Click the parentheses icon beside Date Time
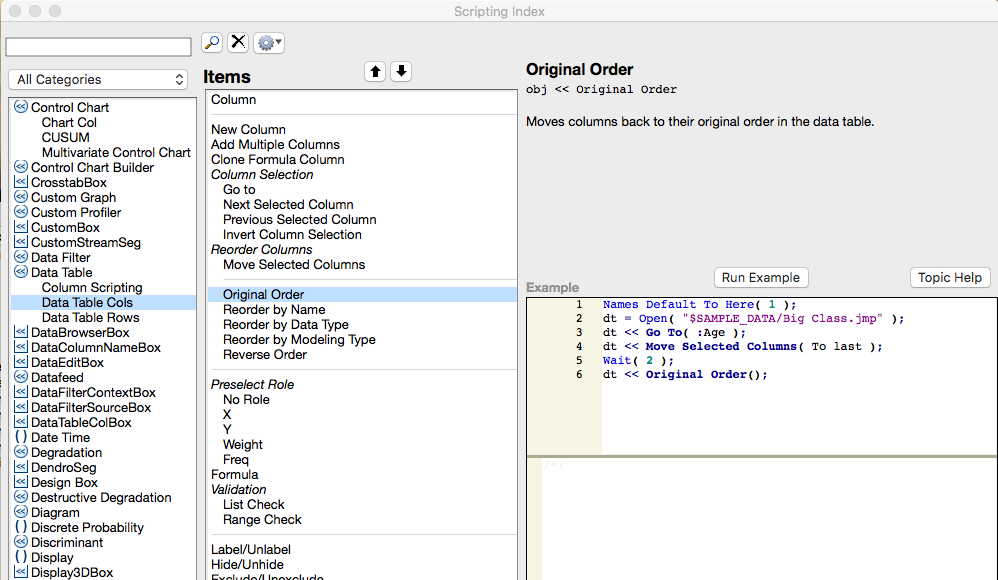This screenshot has height=580, width=998. click(x=21, y=437)
